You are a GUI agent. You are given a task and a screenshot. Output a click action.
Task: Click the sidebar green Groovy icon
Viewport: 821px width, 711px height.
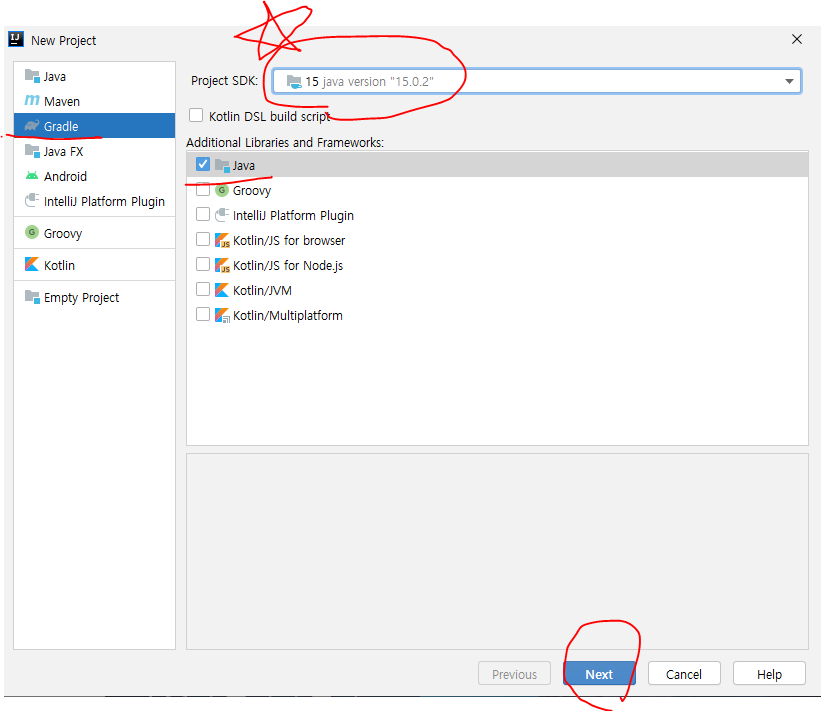tap(32, 232)
